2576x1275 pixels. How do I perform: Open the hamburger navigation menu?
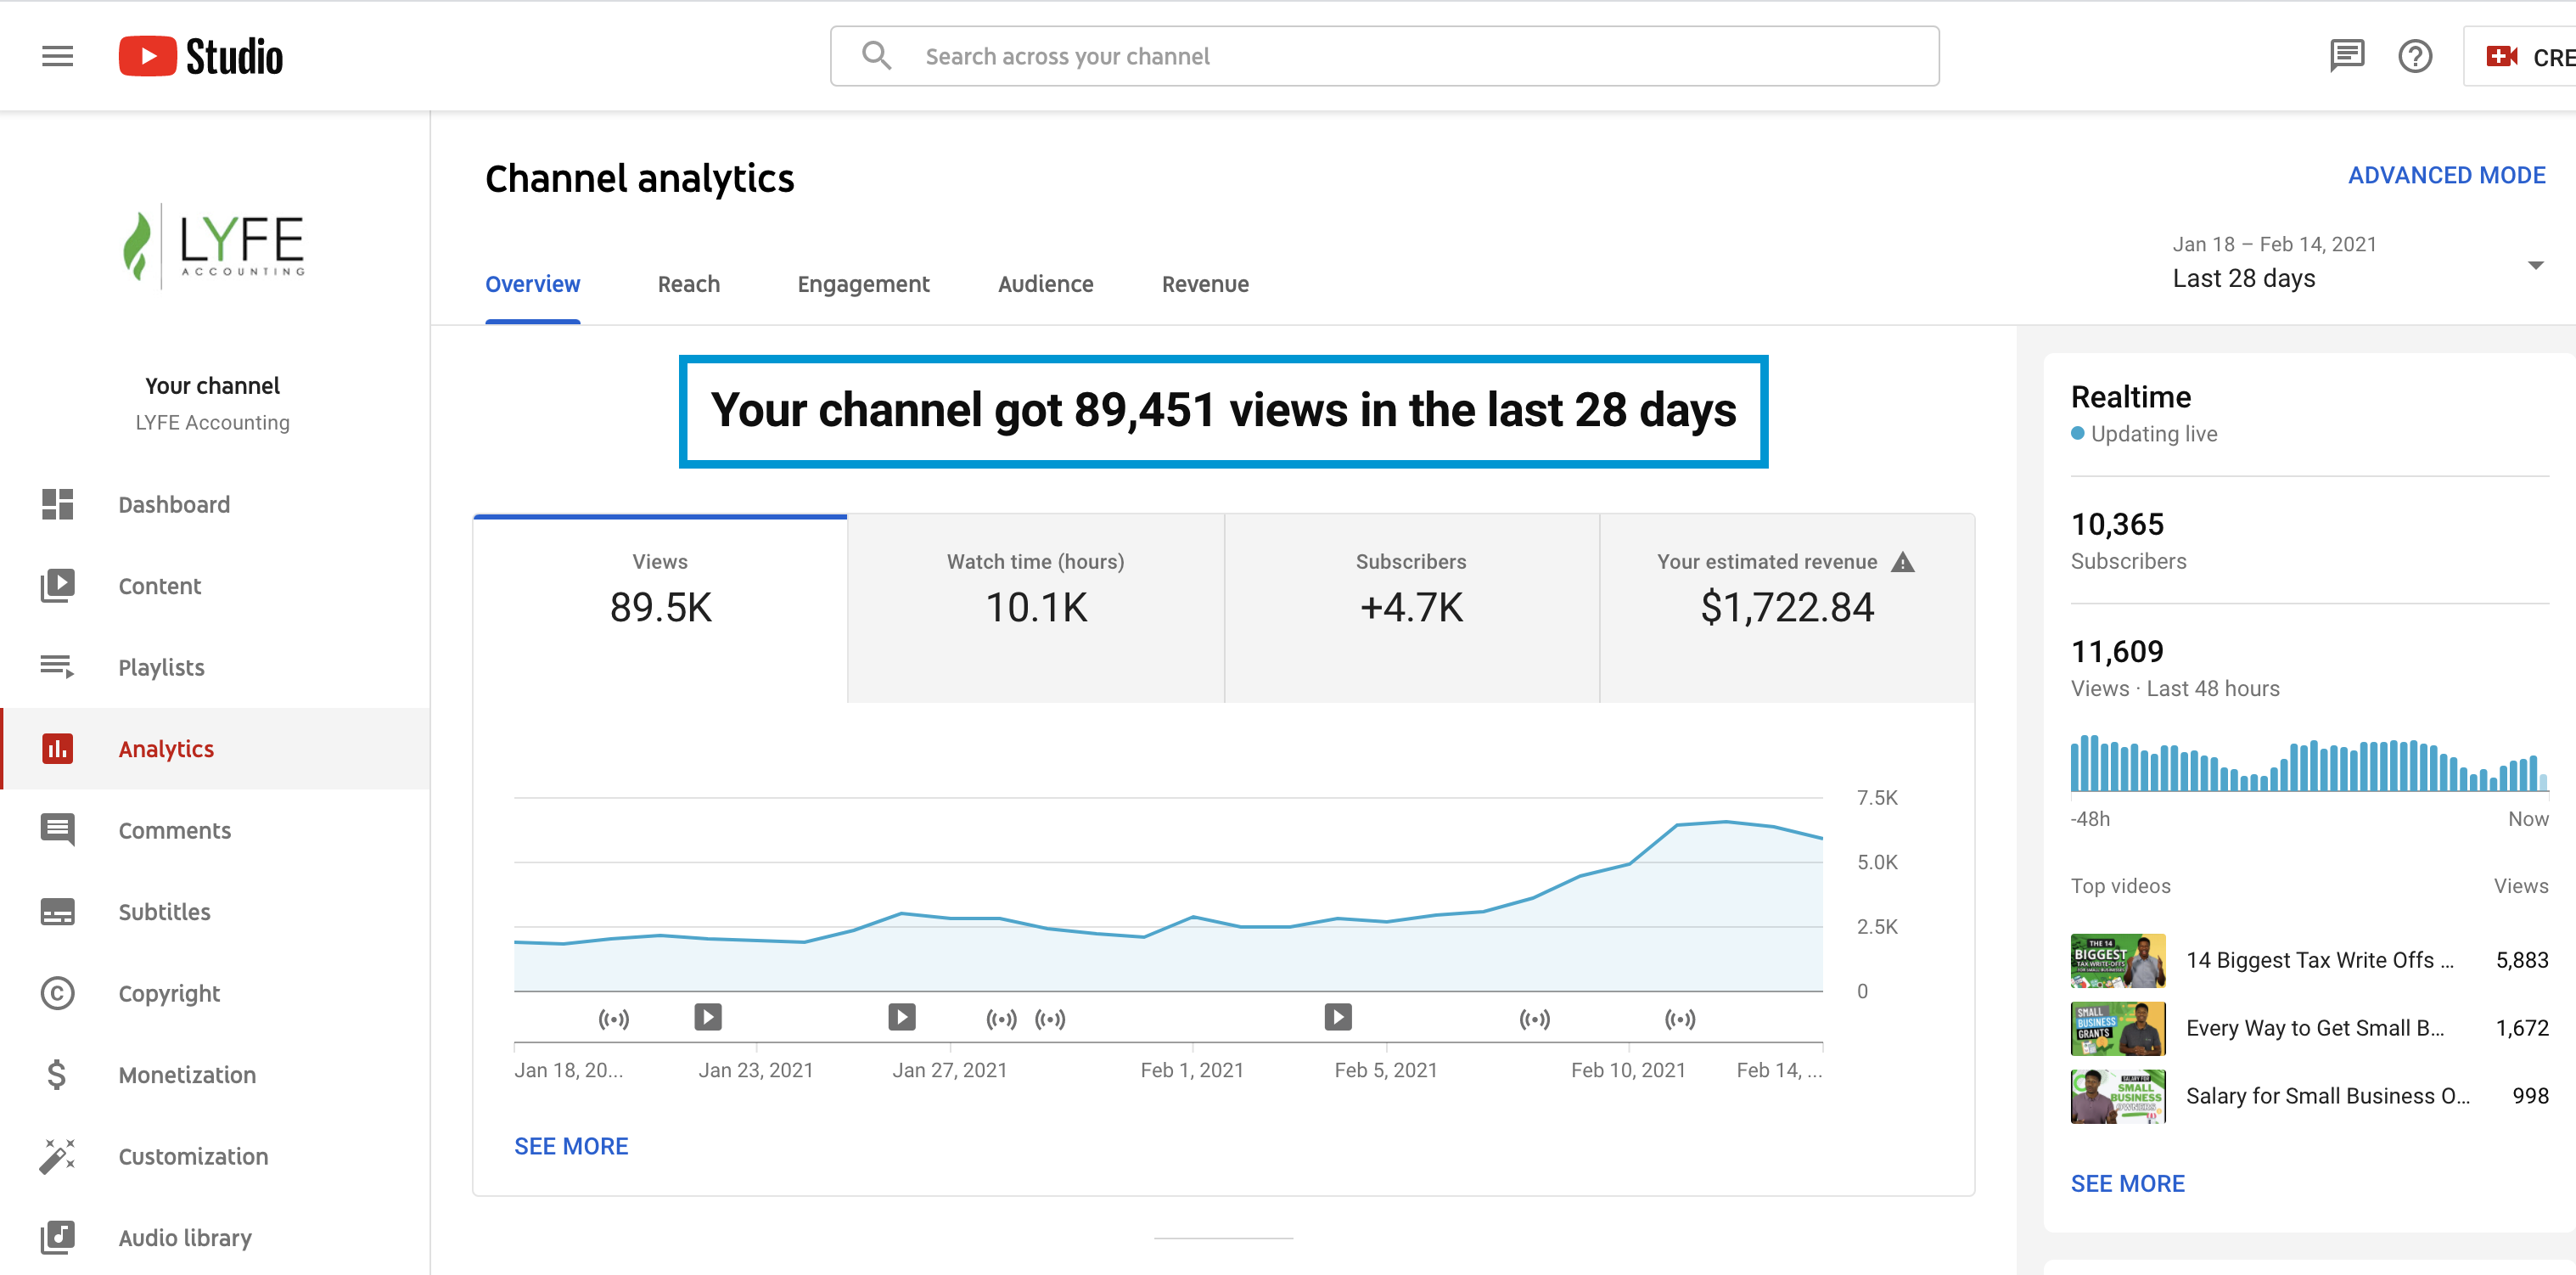(57, 56)
